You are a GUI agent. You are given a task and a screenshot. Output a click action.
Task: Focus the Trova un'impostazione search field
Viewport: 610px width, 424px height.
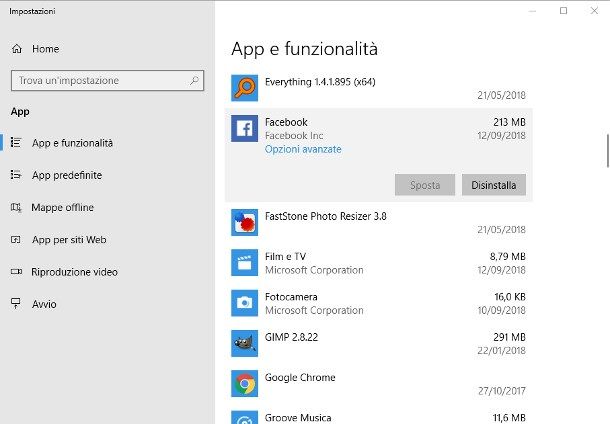coord(107,81)
